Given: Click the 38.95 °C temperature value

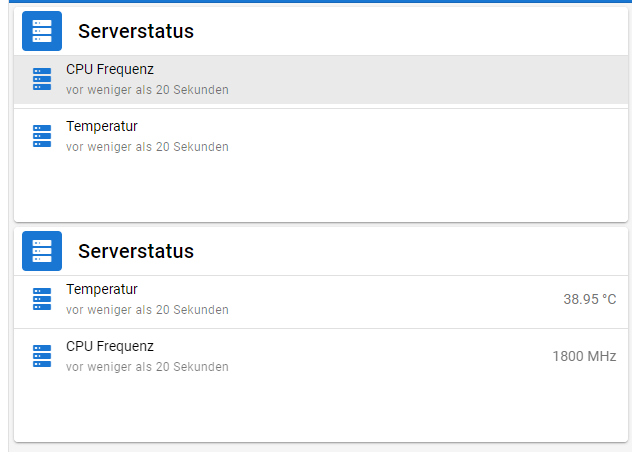Looking at the screenshot, I should (589, 299).
